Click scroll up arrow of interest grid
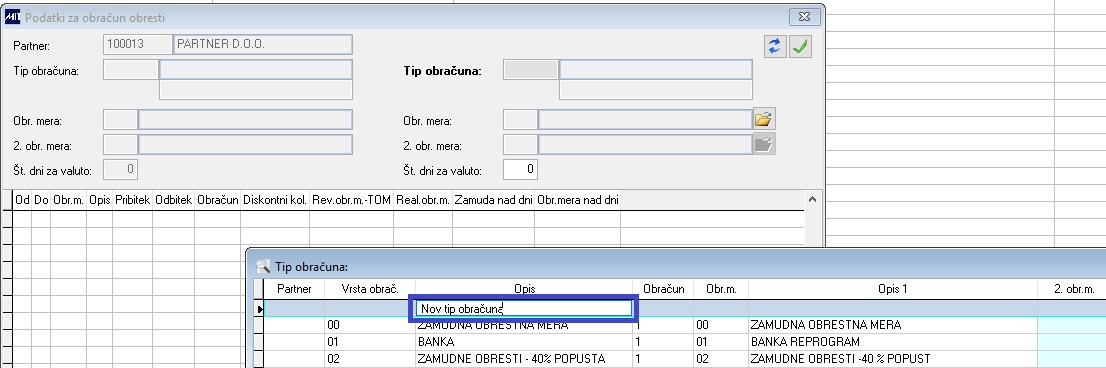The height and width of the screenshot is (368, 1106). (x=812, y=200)
